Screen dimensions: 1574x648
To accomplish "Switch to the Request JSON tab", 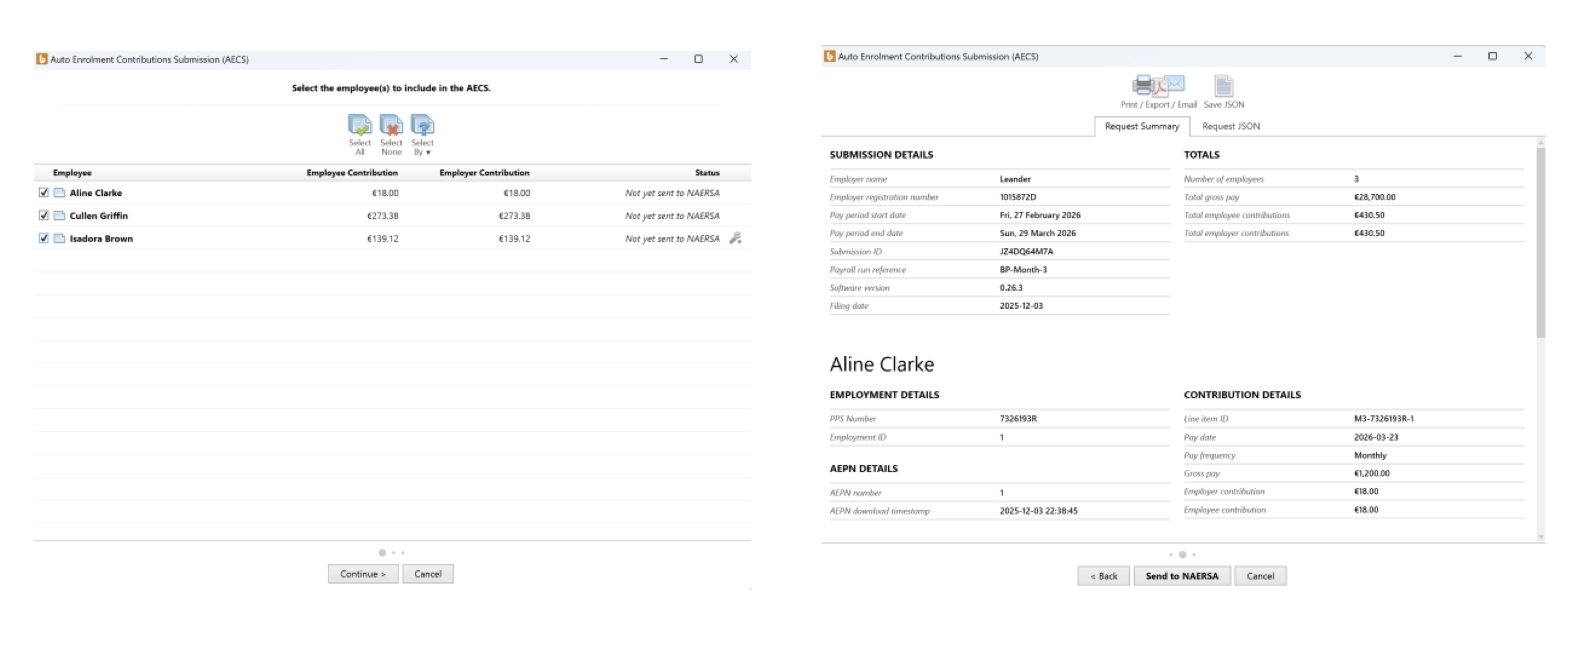I will (x=1231, y=126).
